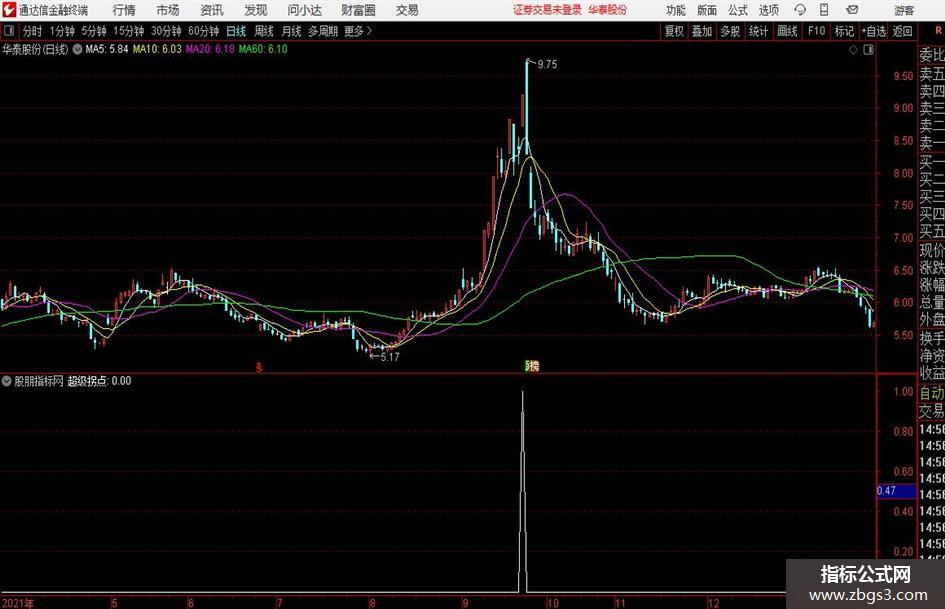Screen dimensions: 945x609
Task: Select the 日线 daily period tab
Action: tap(236, 31)
